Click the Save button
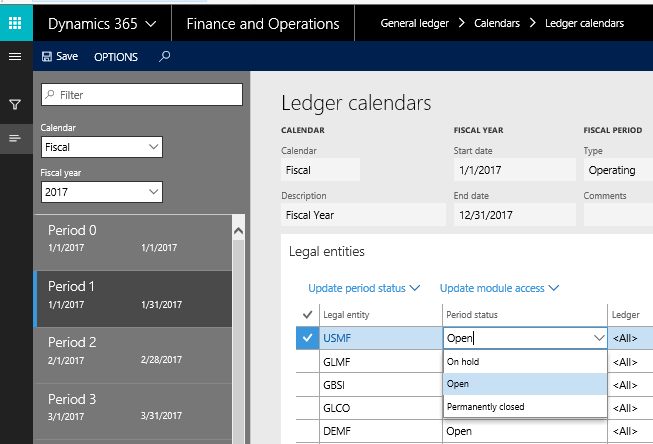Image resolution: width=653 pixels, height=444 pixels. 60,57
